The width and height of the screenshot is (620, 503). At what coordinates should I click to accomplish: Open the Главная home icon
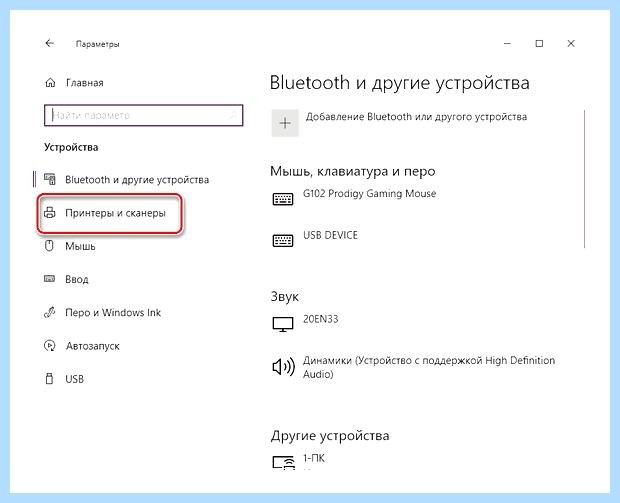50,83
